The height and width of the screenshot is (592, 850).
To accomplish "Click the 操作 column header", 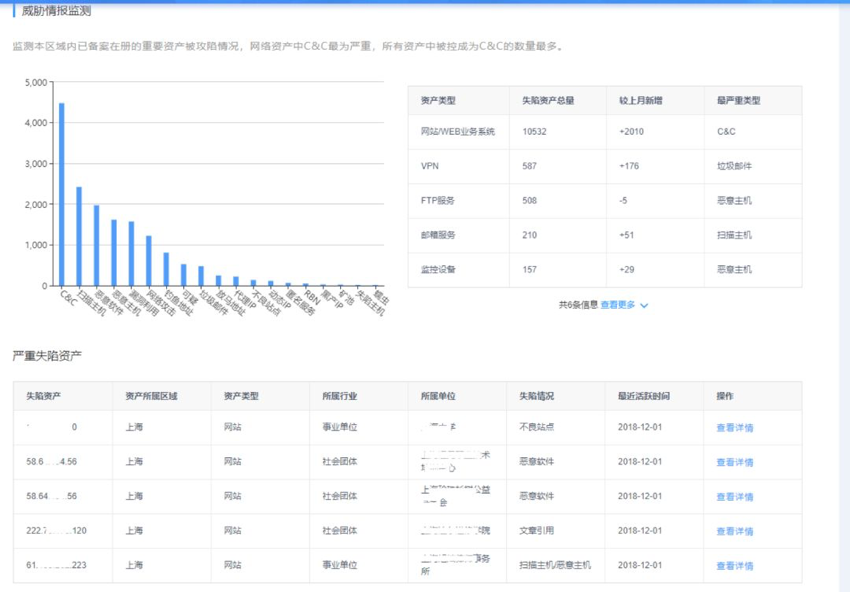I will [725, 396].
